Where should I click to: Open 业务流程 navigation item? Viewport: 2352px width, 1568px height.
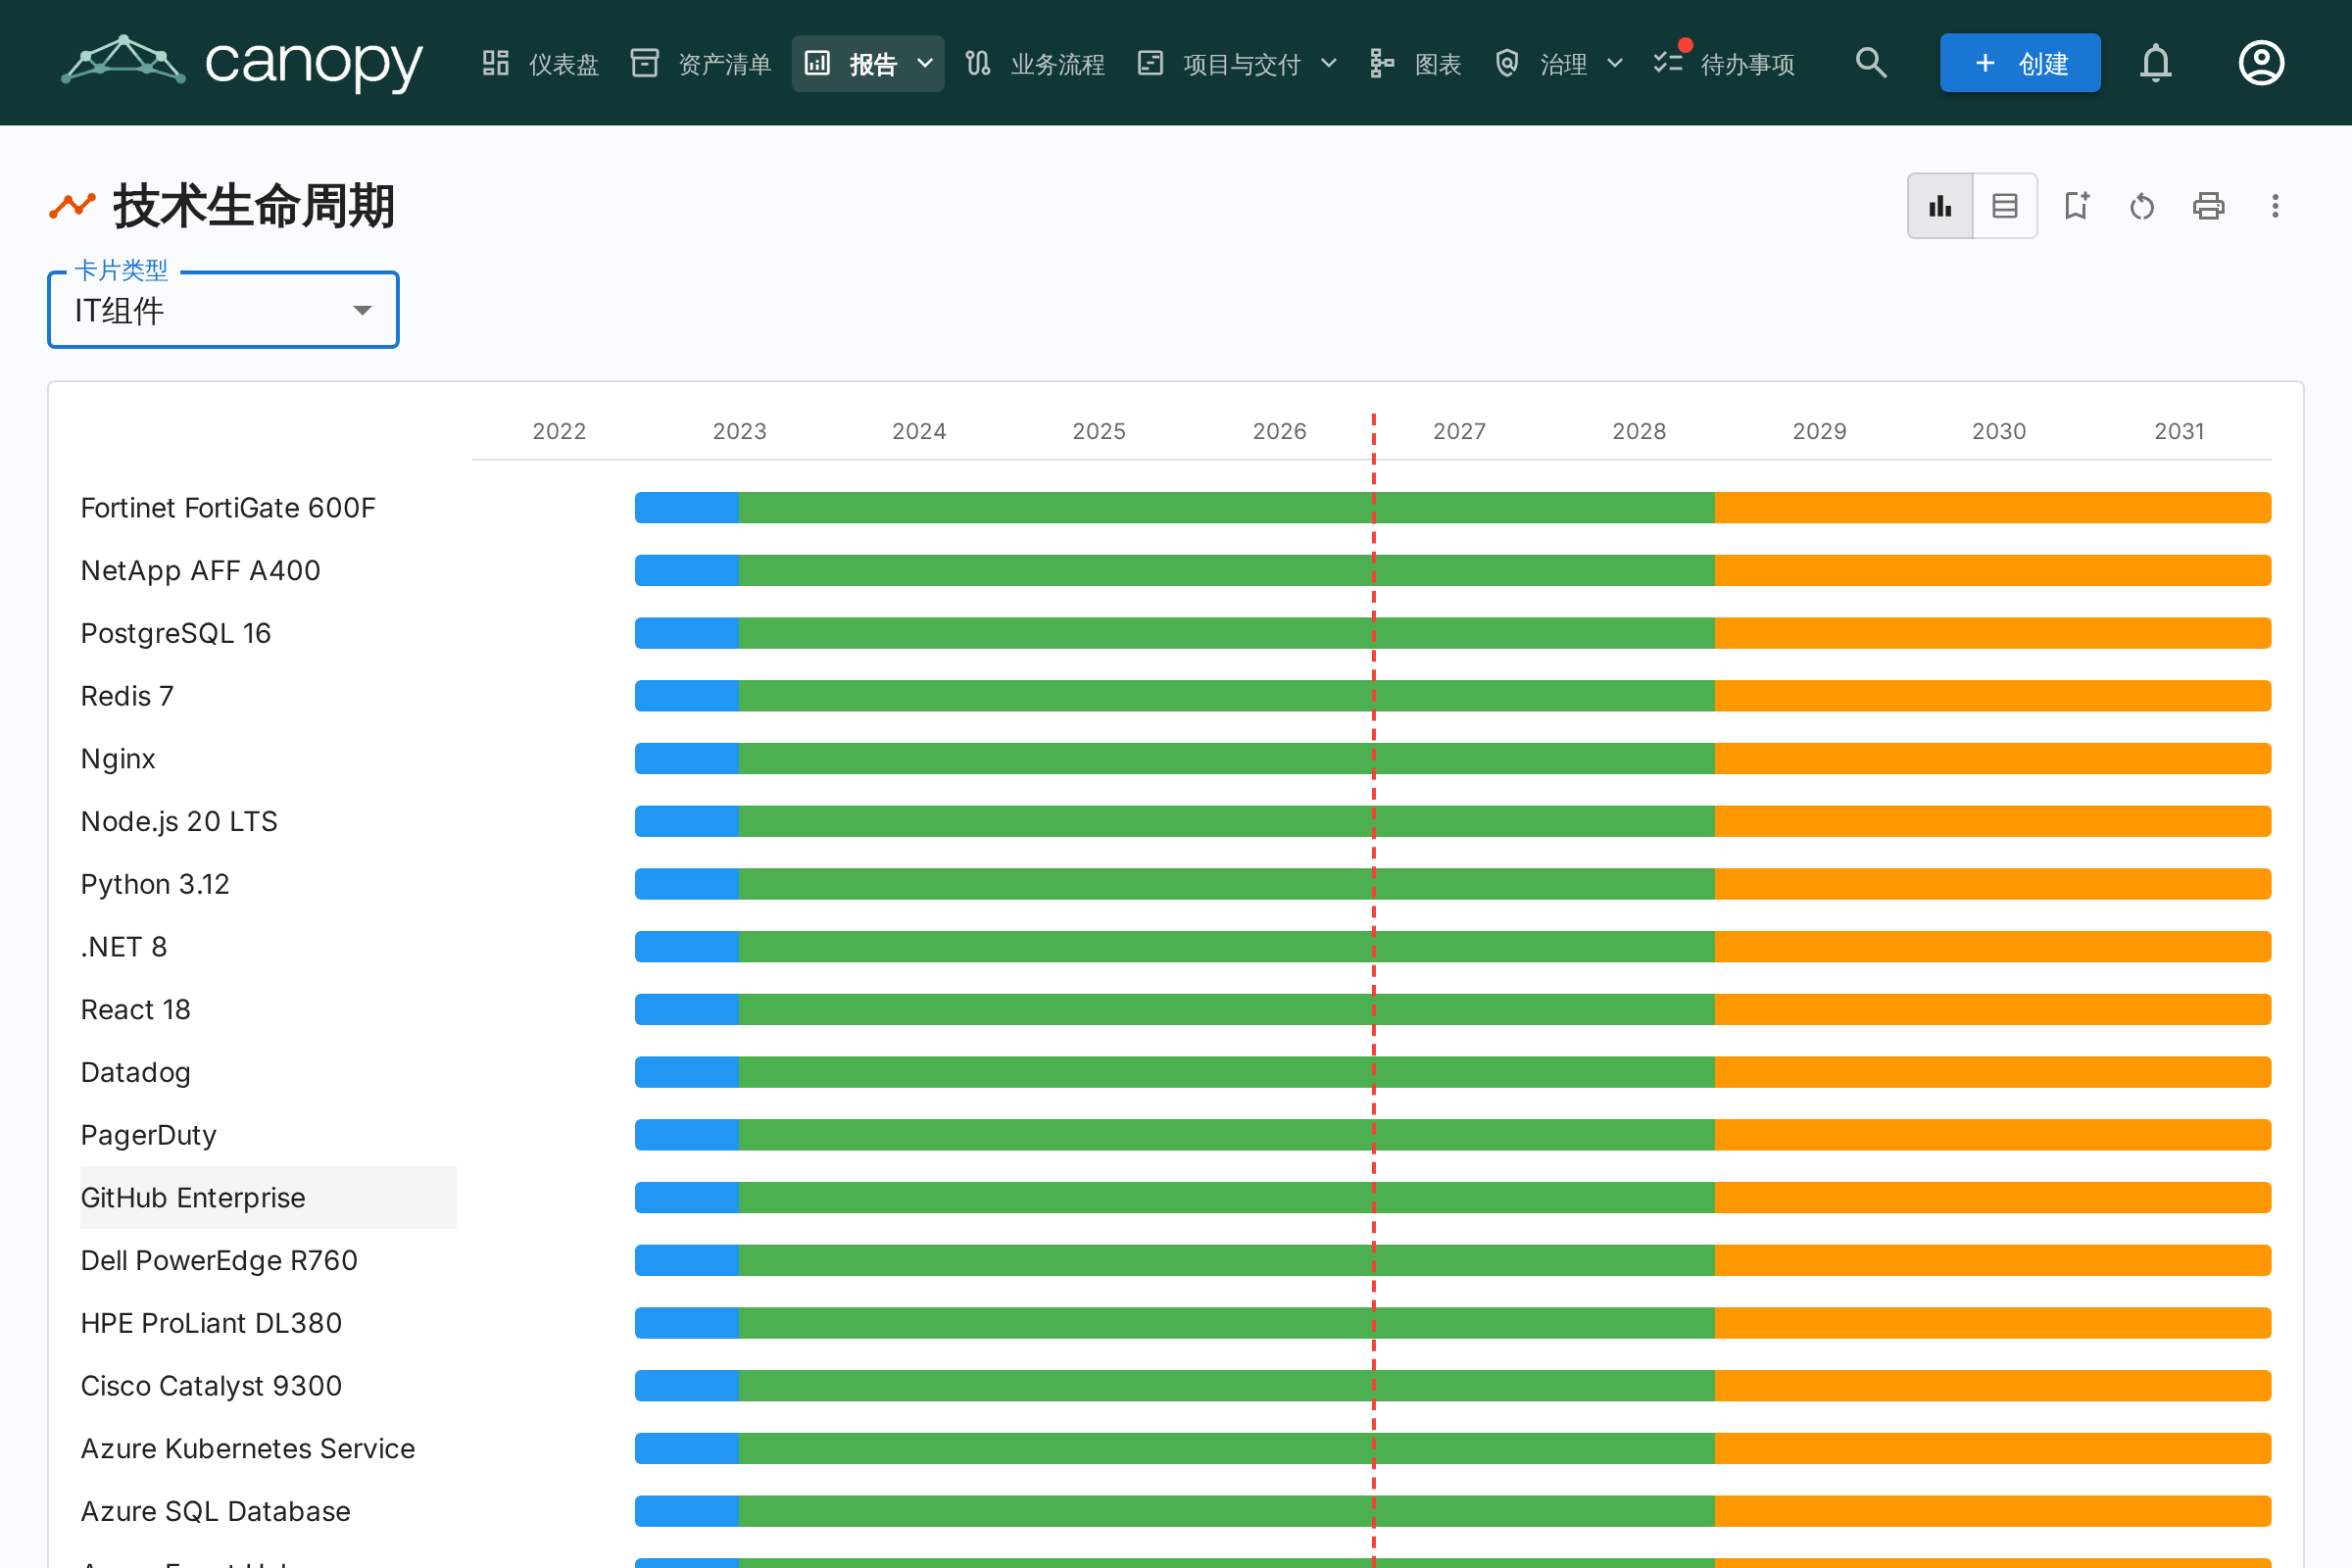[x=1035, y=64]
